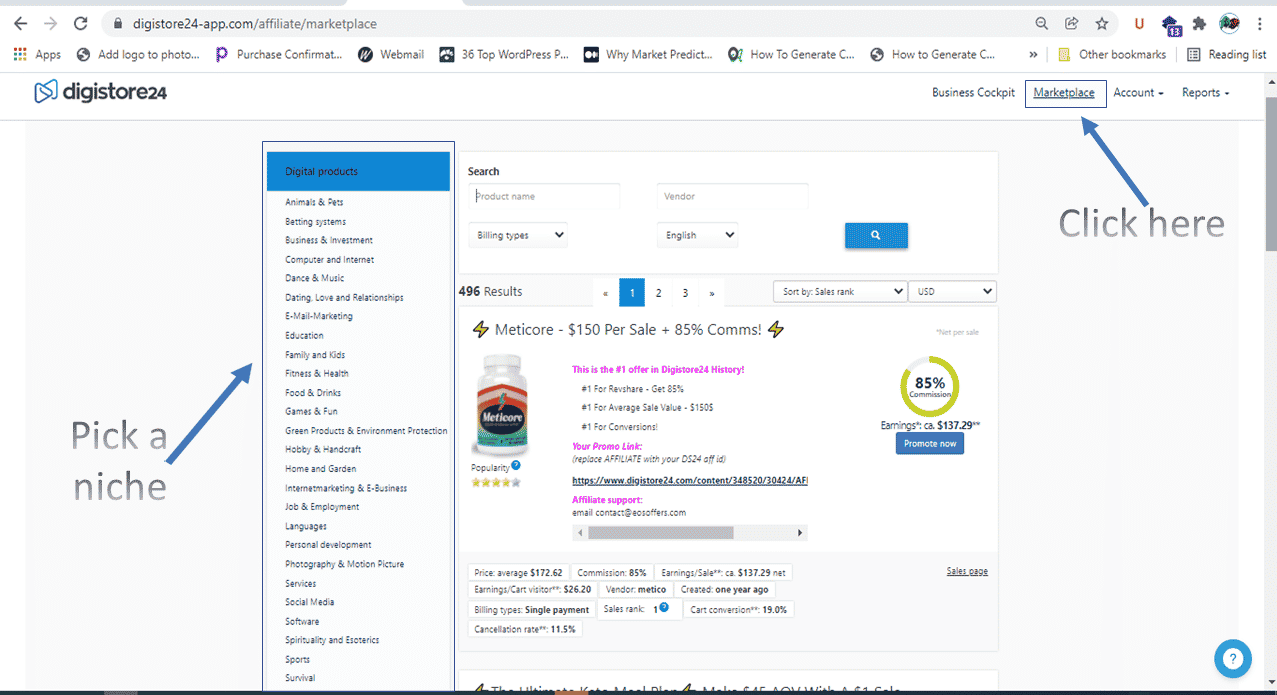The image size is (1277, 695).
Task: Click the browser back arrow
Action: [x=20, y=23]
